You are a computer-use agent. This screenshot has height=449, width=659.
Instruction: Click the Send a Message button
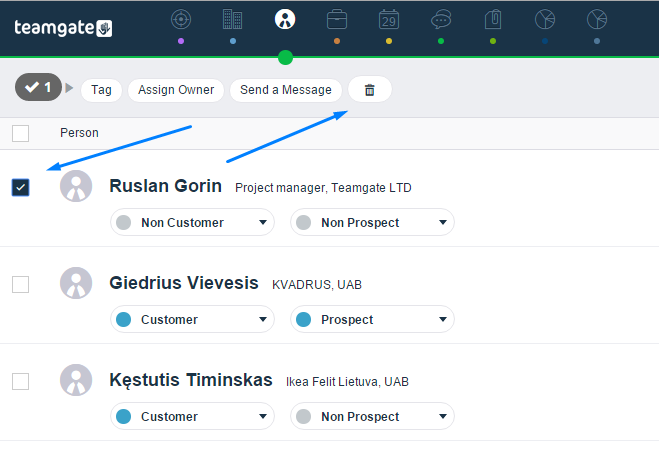coord(286,90)
